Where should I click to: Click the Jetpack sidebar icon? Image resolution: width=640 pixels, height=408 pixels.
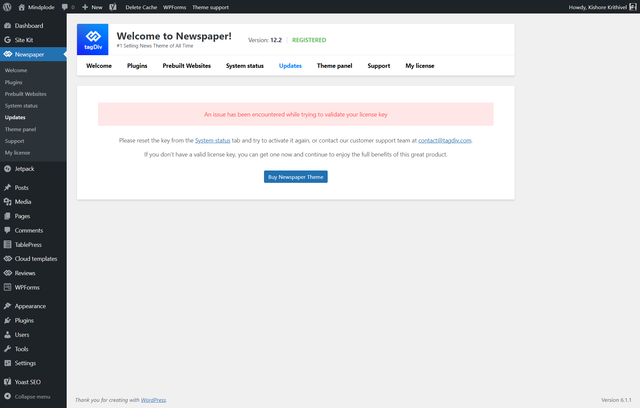7,169
